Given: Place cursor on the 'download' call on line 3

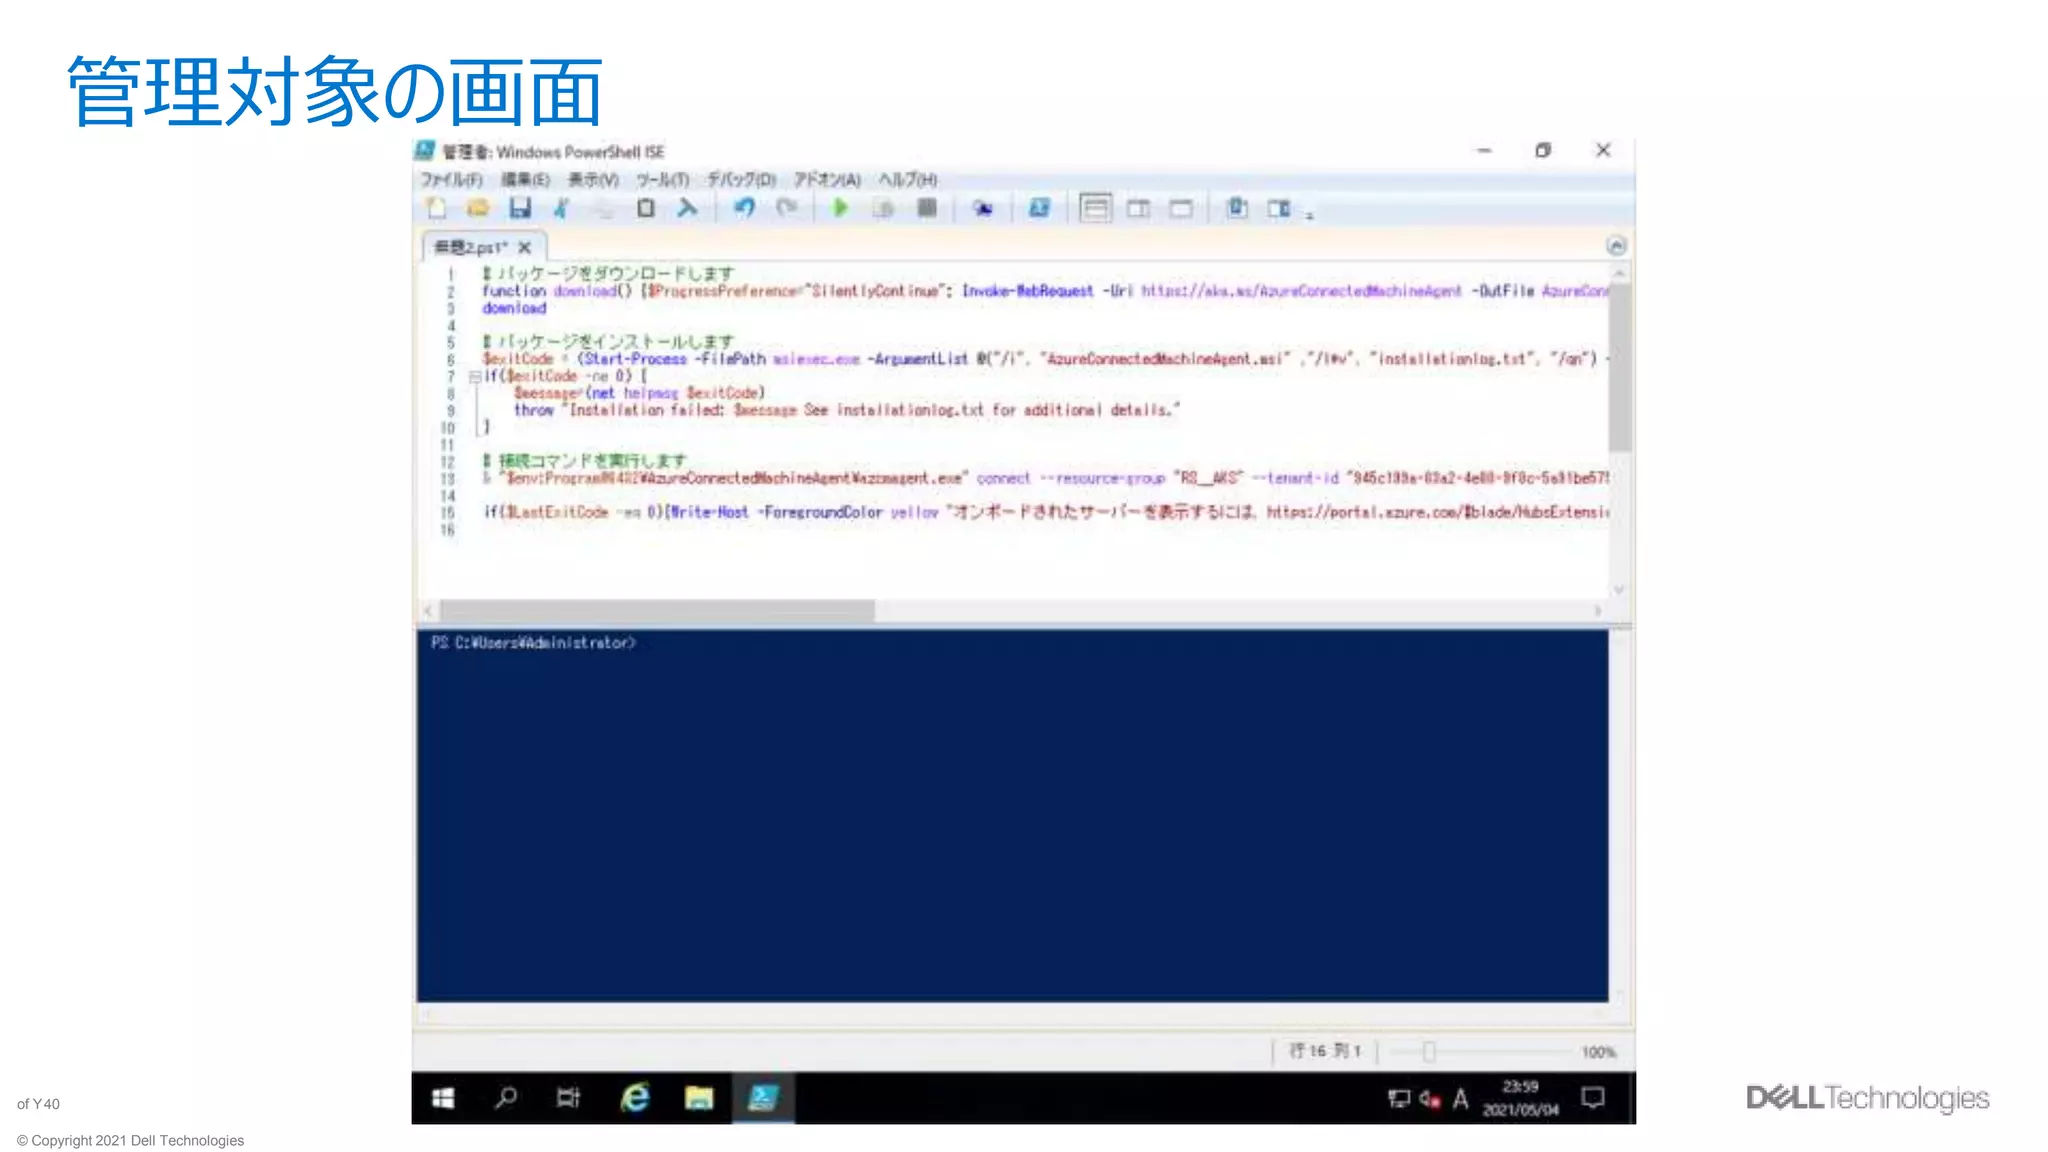Looking at the screenshot, I should 514,308.
